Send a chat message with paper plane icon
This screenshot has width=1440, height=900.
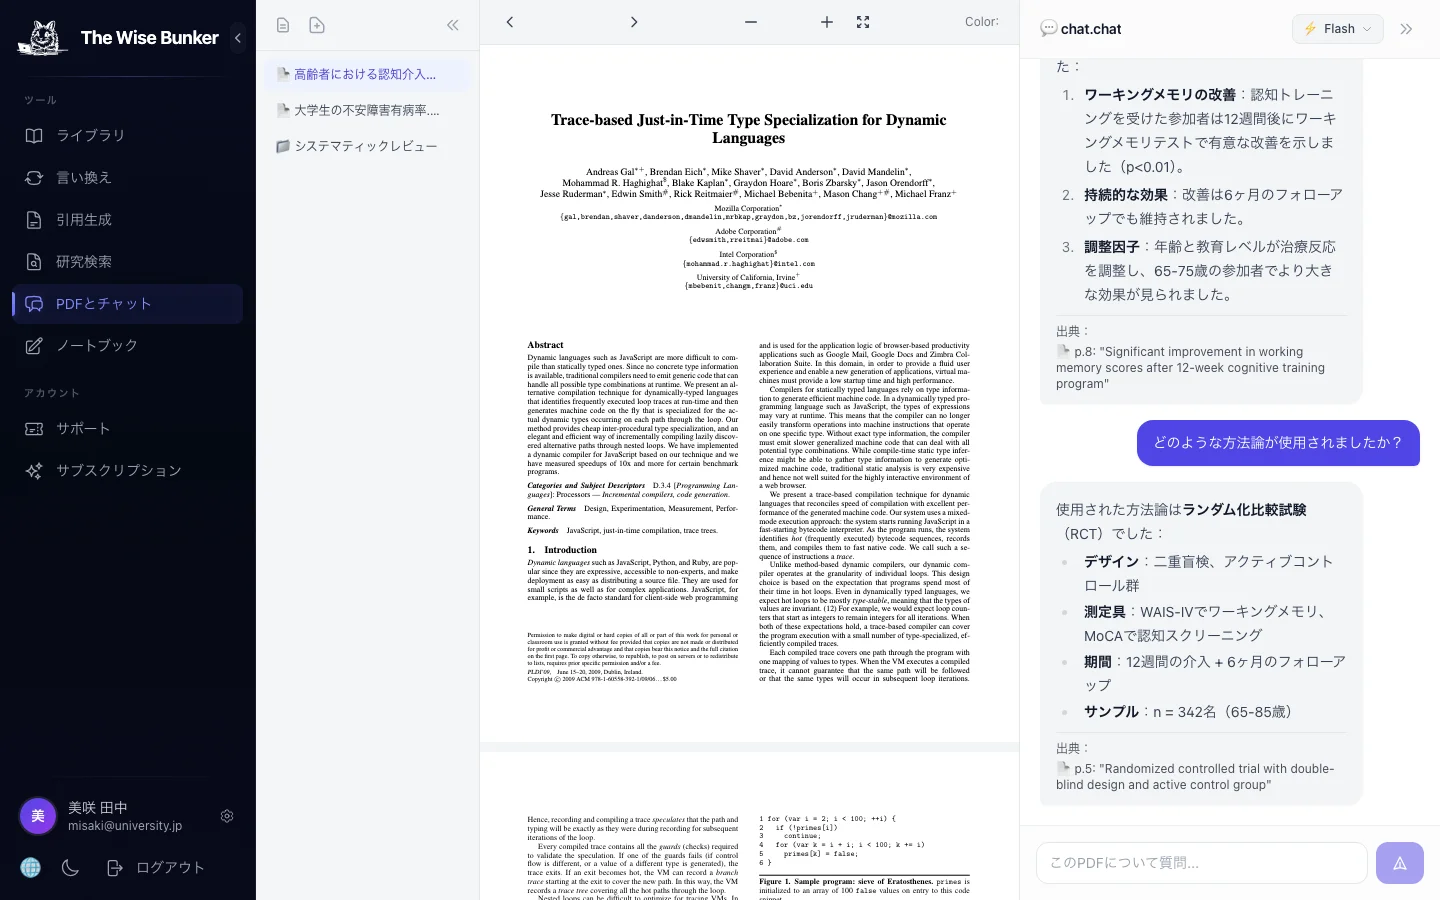pyautogui.click(x=1399, y=862)
